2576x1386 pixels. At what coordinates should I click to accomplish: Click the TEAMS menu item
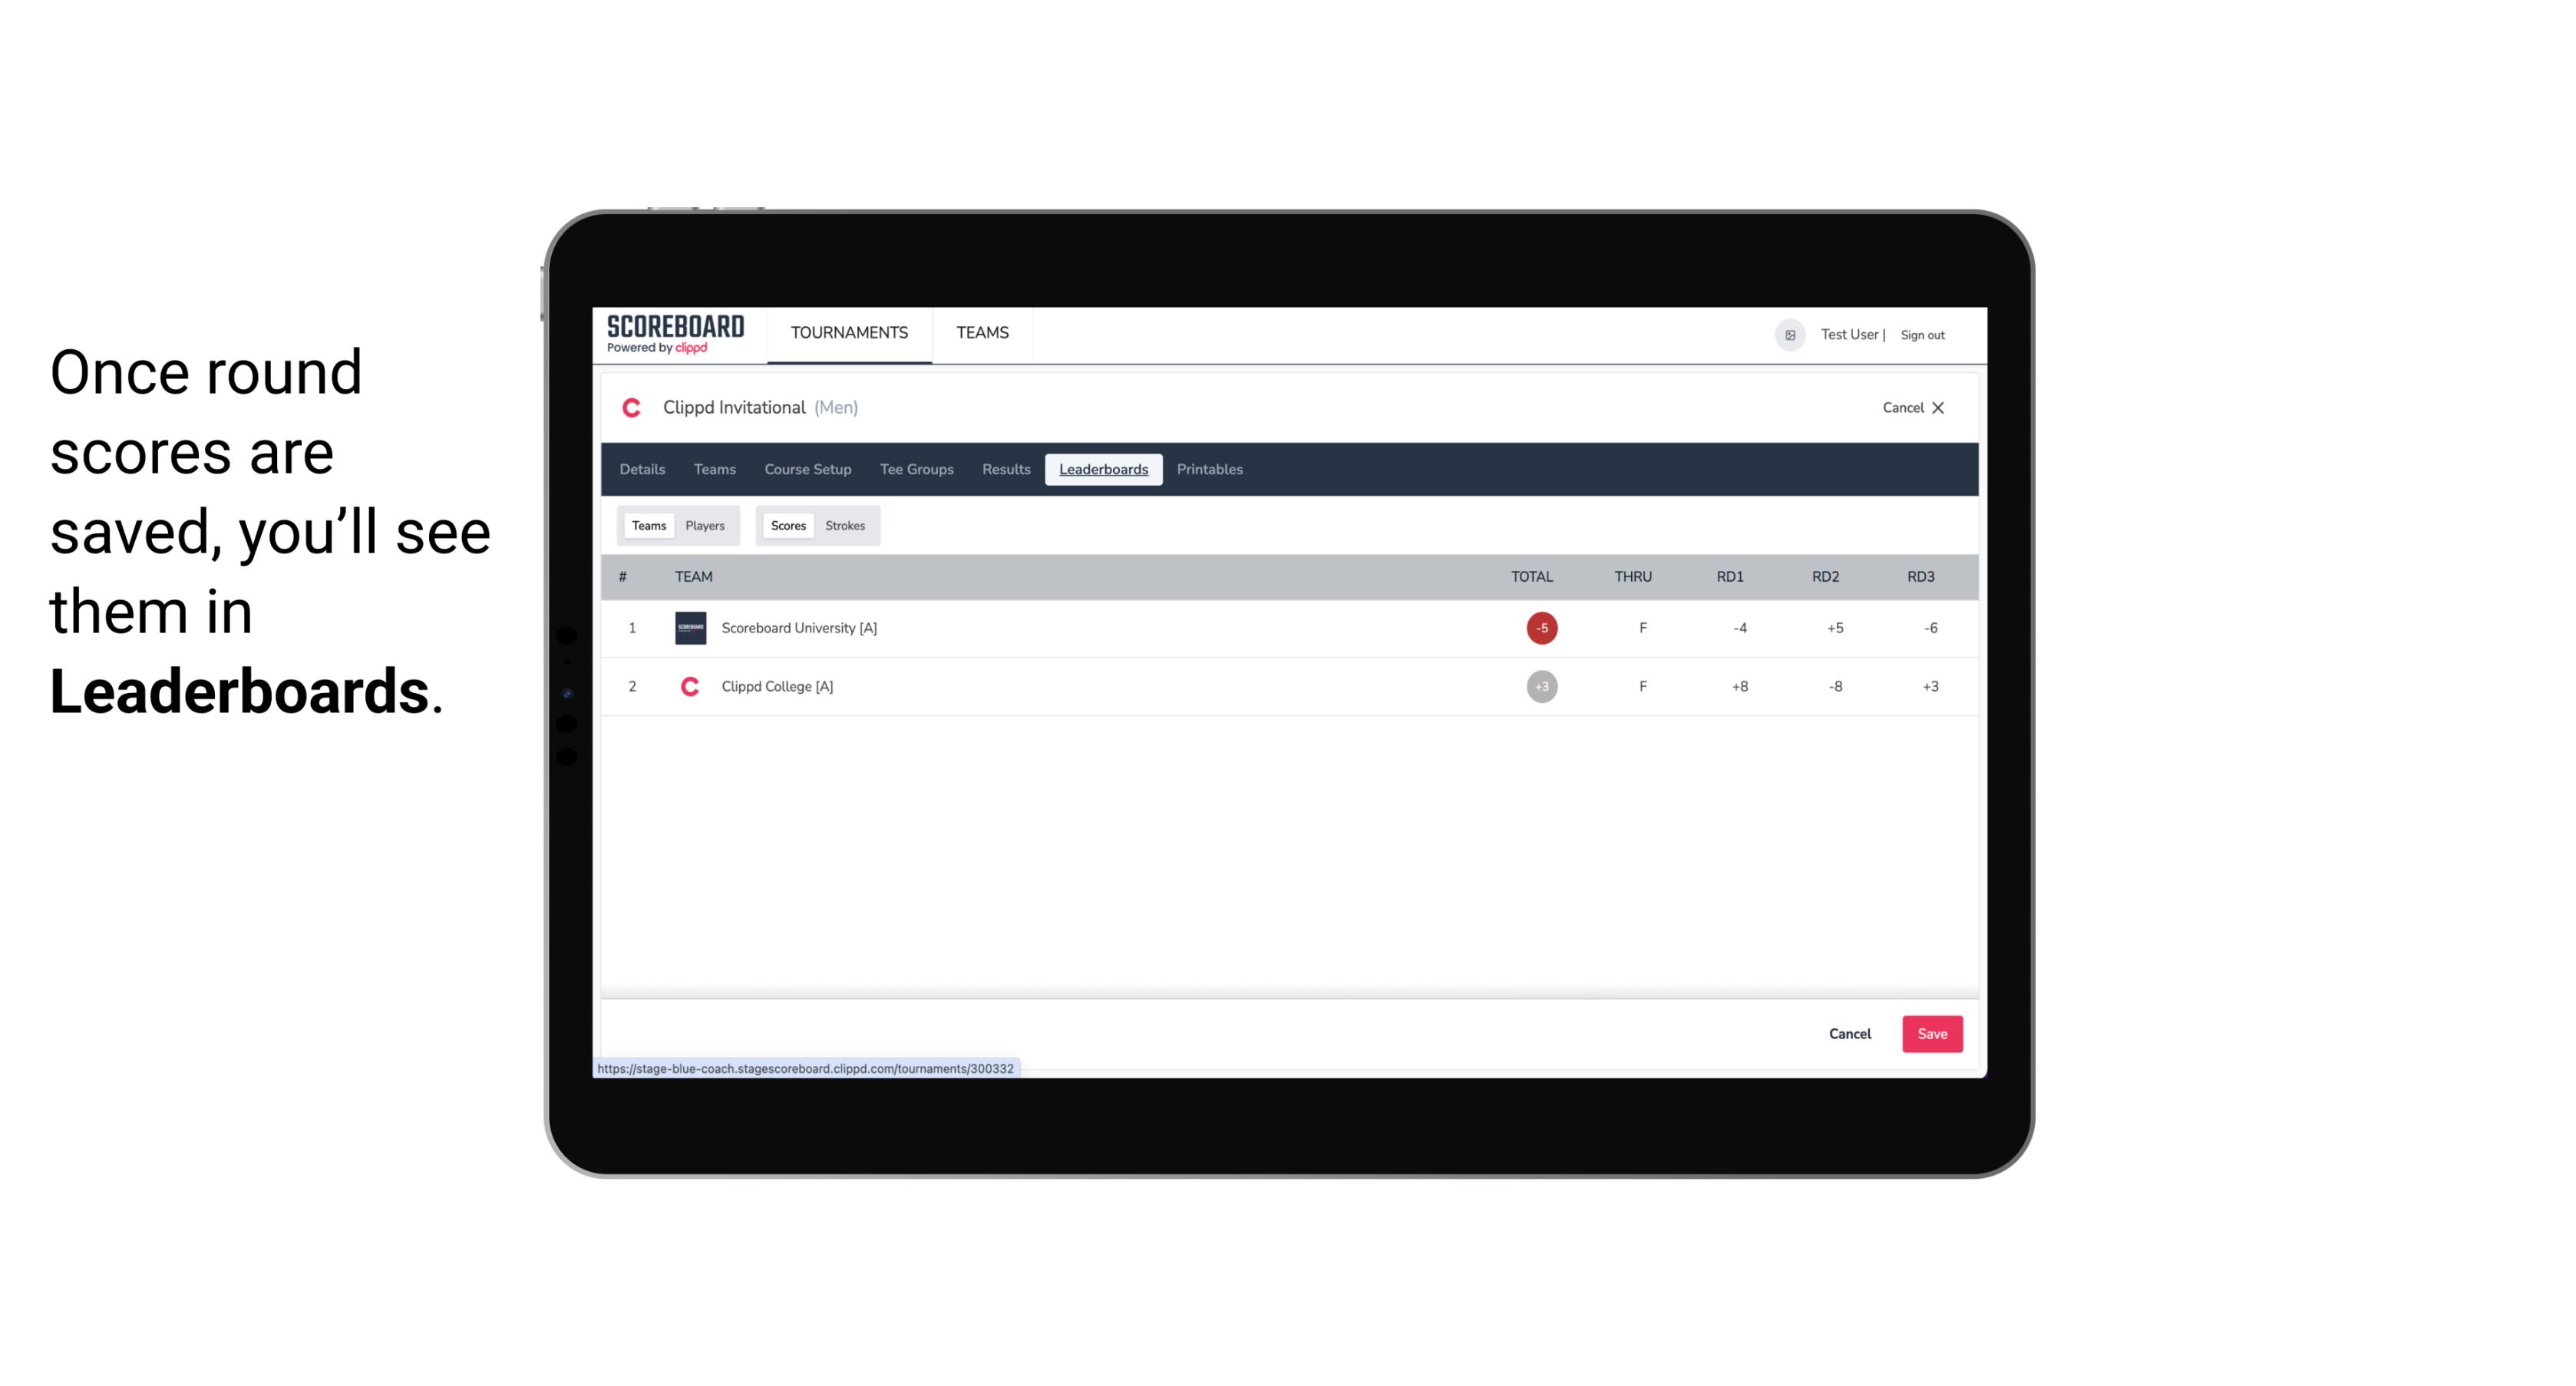(983, 333)
